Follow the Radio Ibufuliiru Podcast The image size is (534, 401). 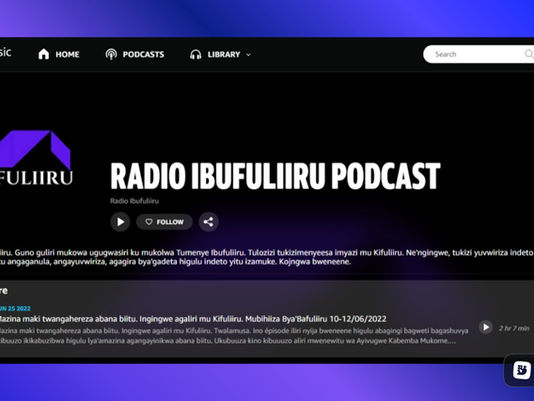164,222
